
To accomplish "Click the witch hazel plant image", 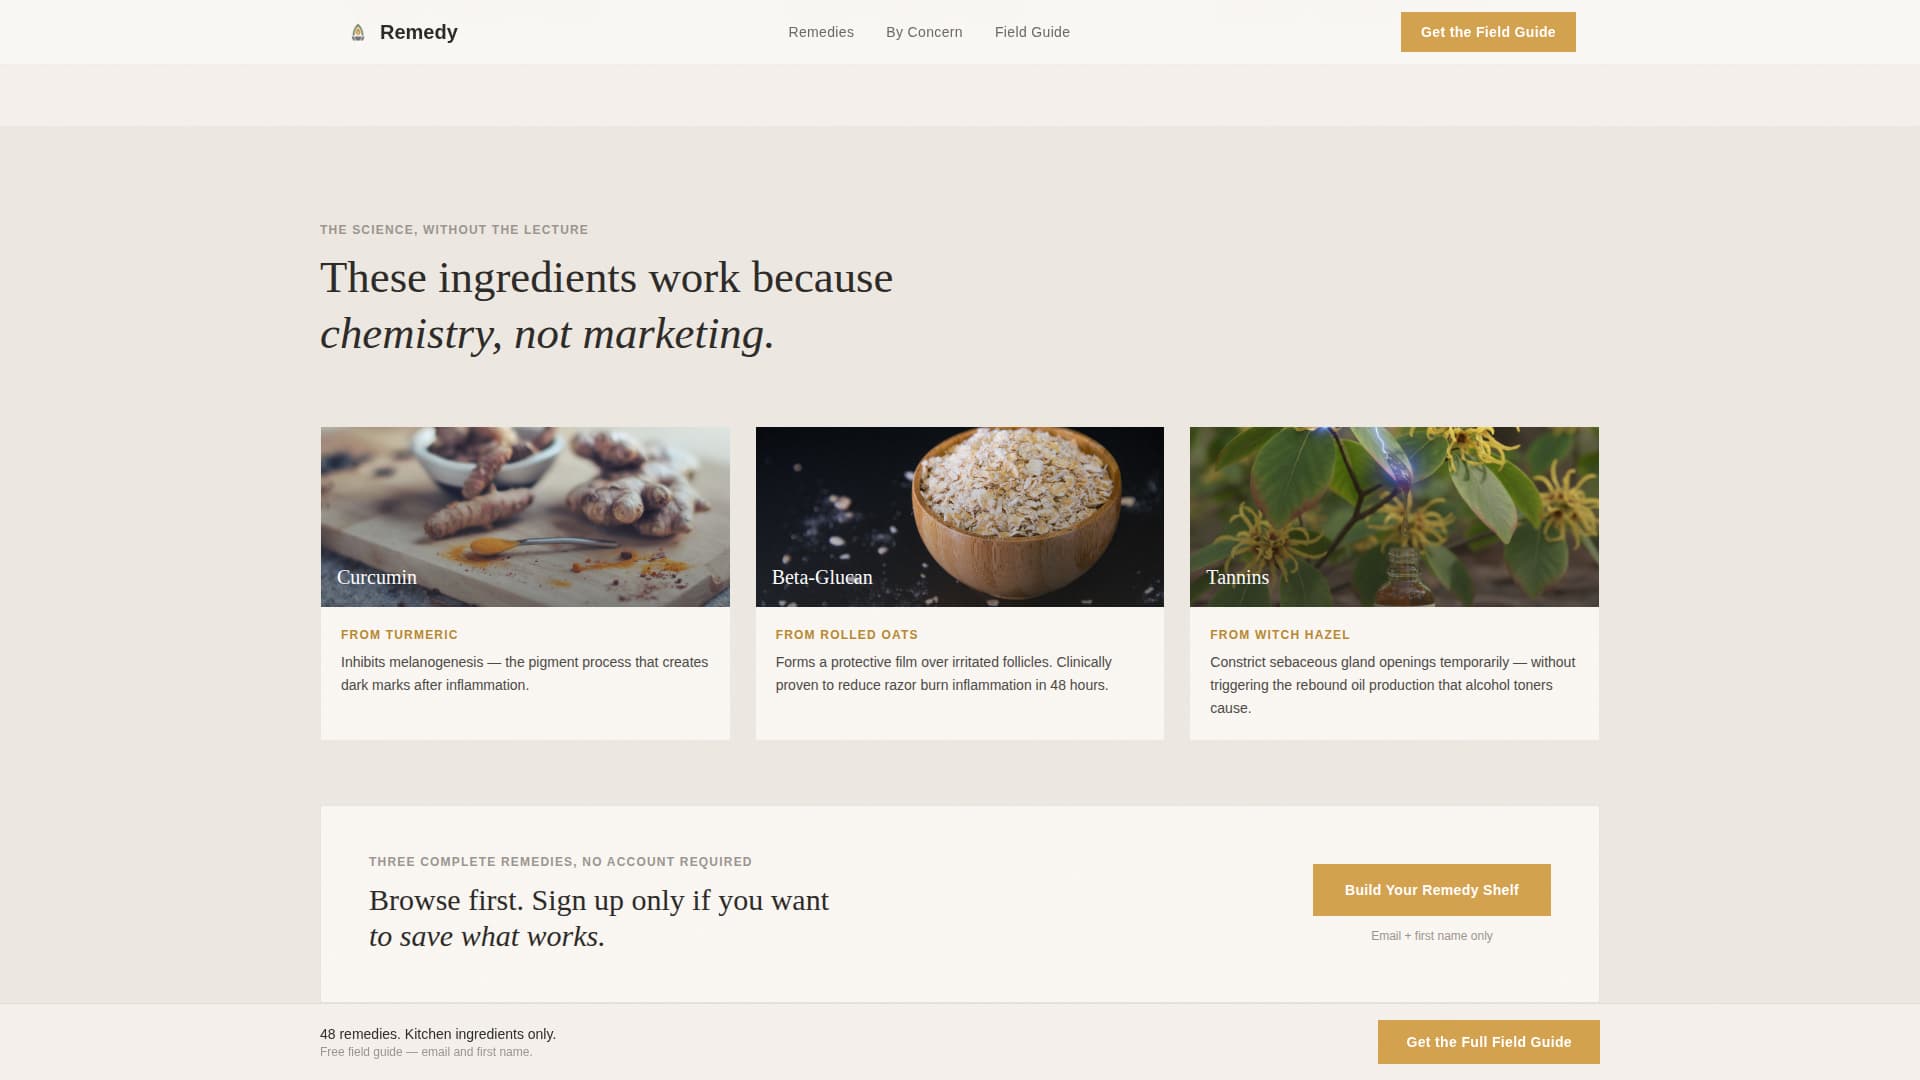I will (x=1394, y=500).
